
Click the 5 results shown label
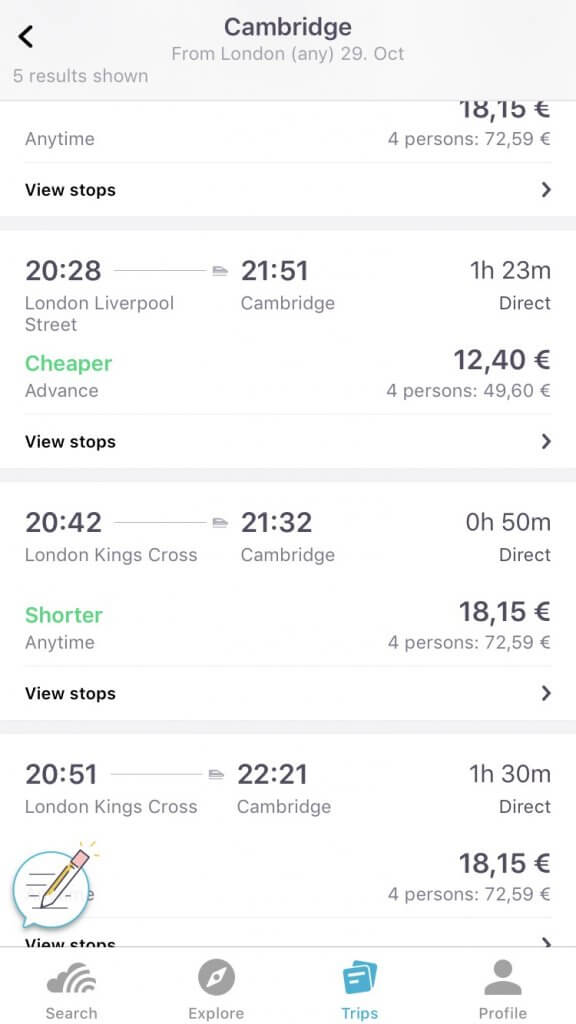79,76
